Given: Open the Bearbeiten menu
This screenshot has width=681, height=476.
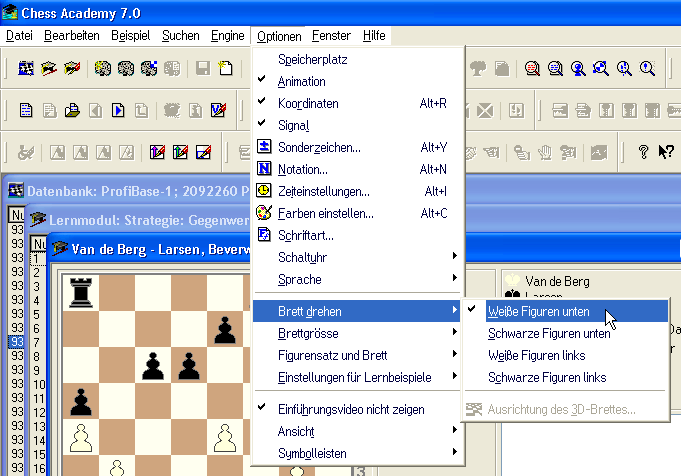Looking at the screenshot, I should pos(72,36).
